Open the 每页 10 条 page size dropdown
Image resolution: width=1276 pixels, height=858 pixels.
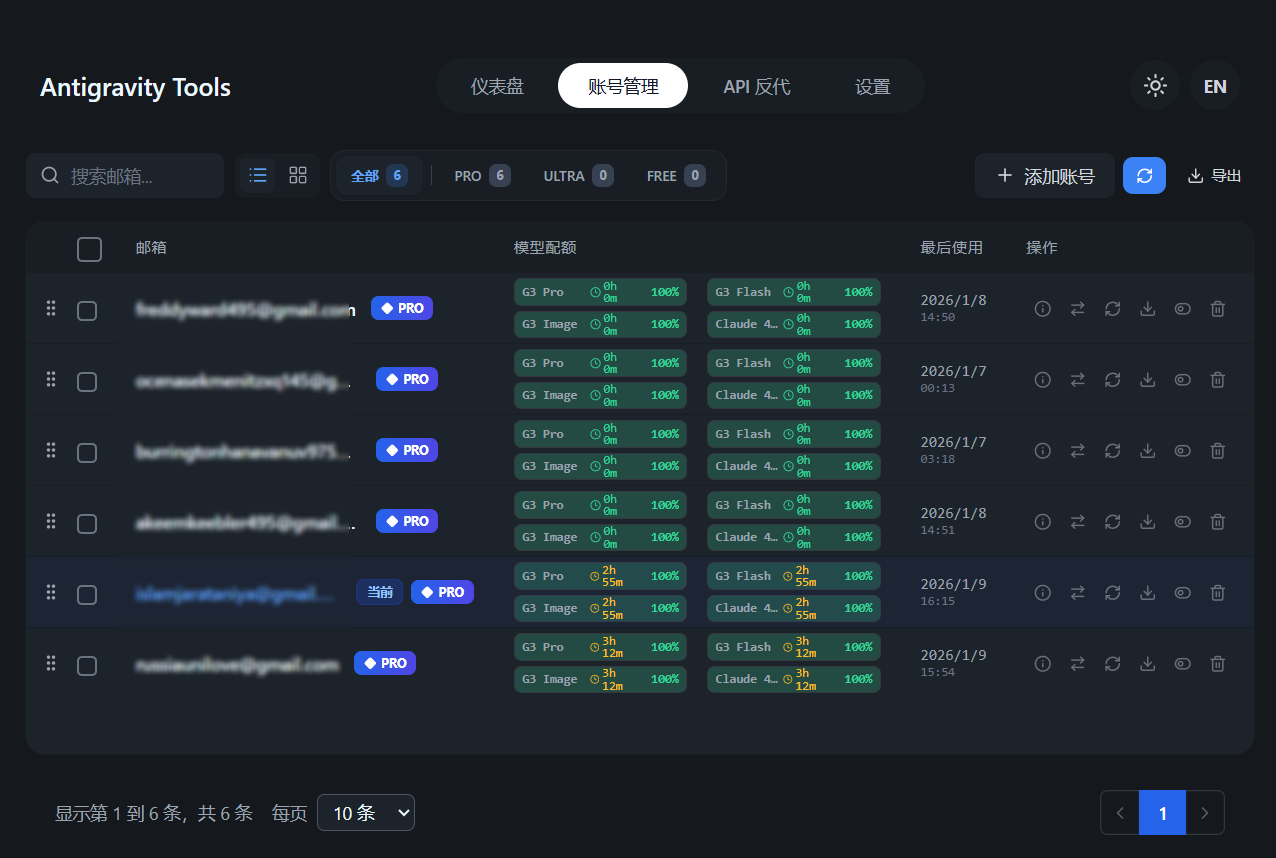click(365, 813)
